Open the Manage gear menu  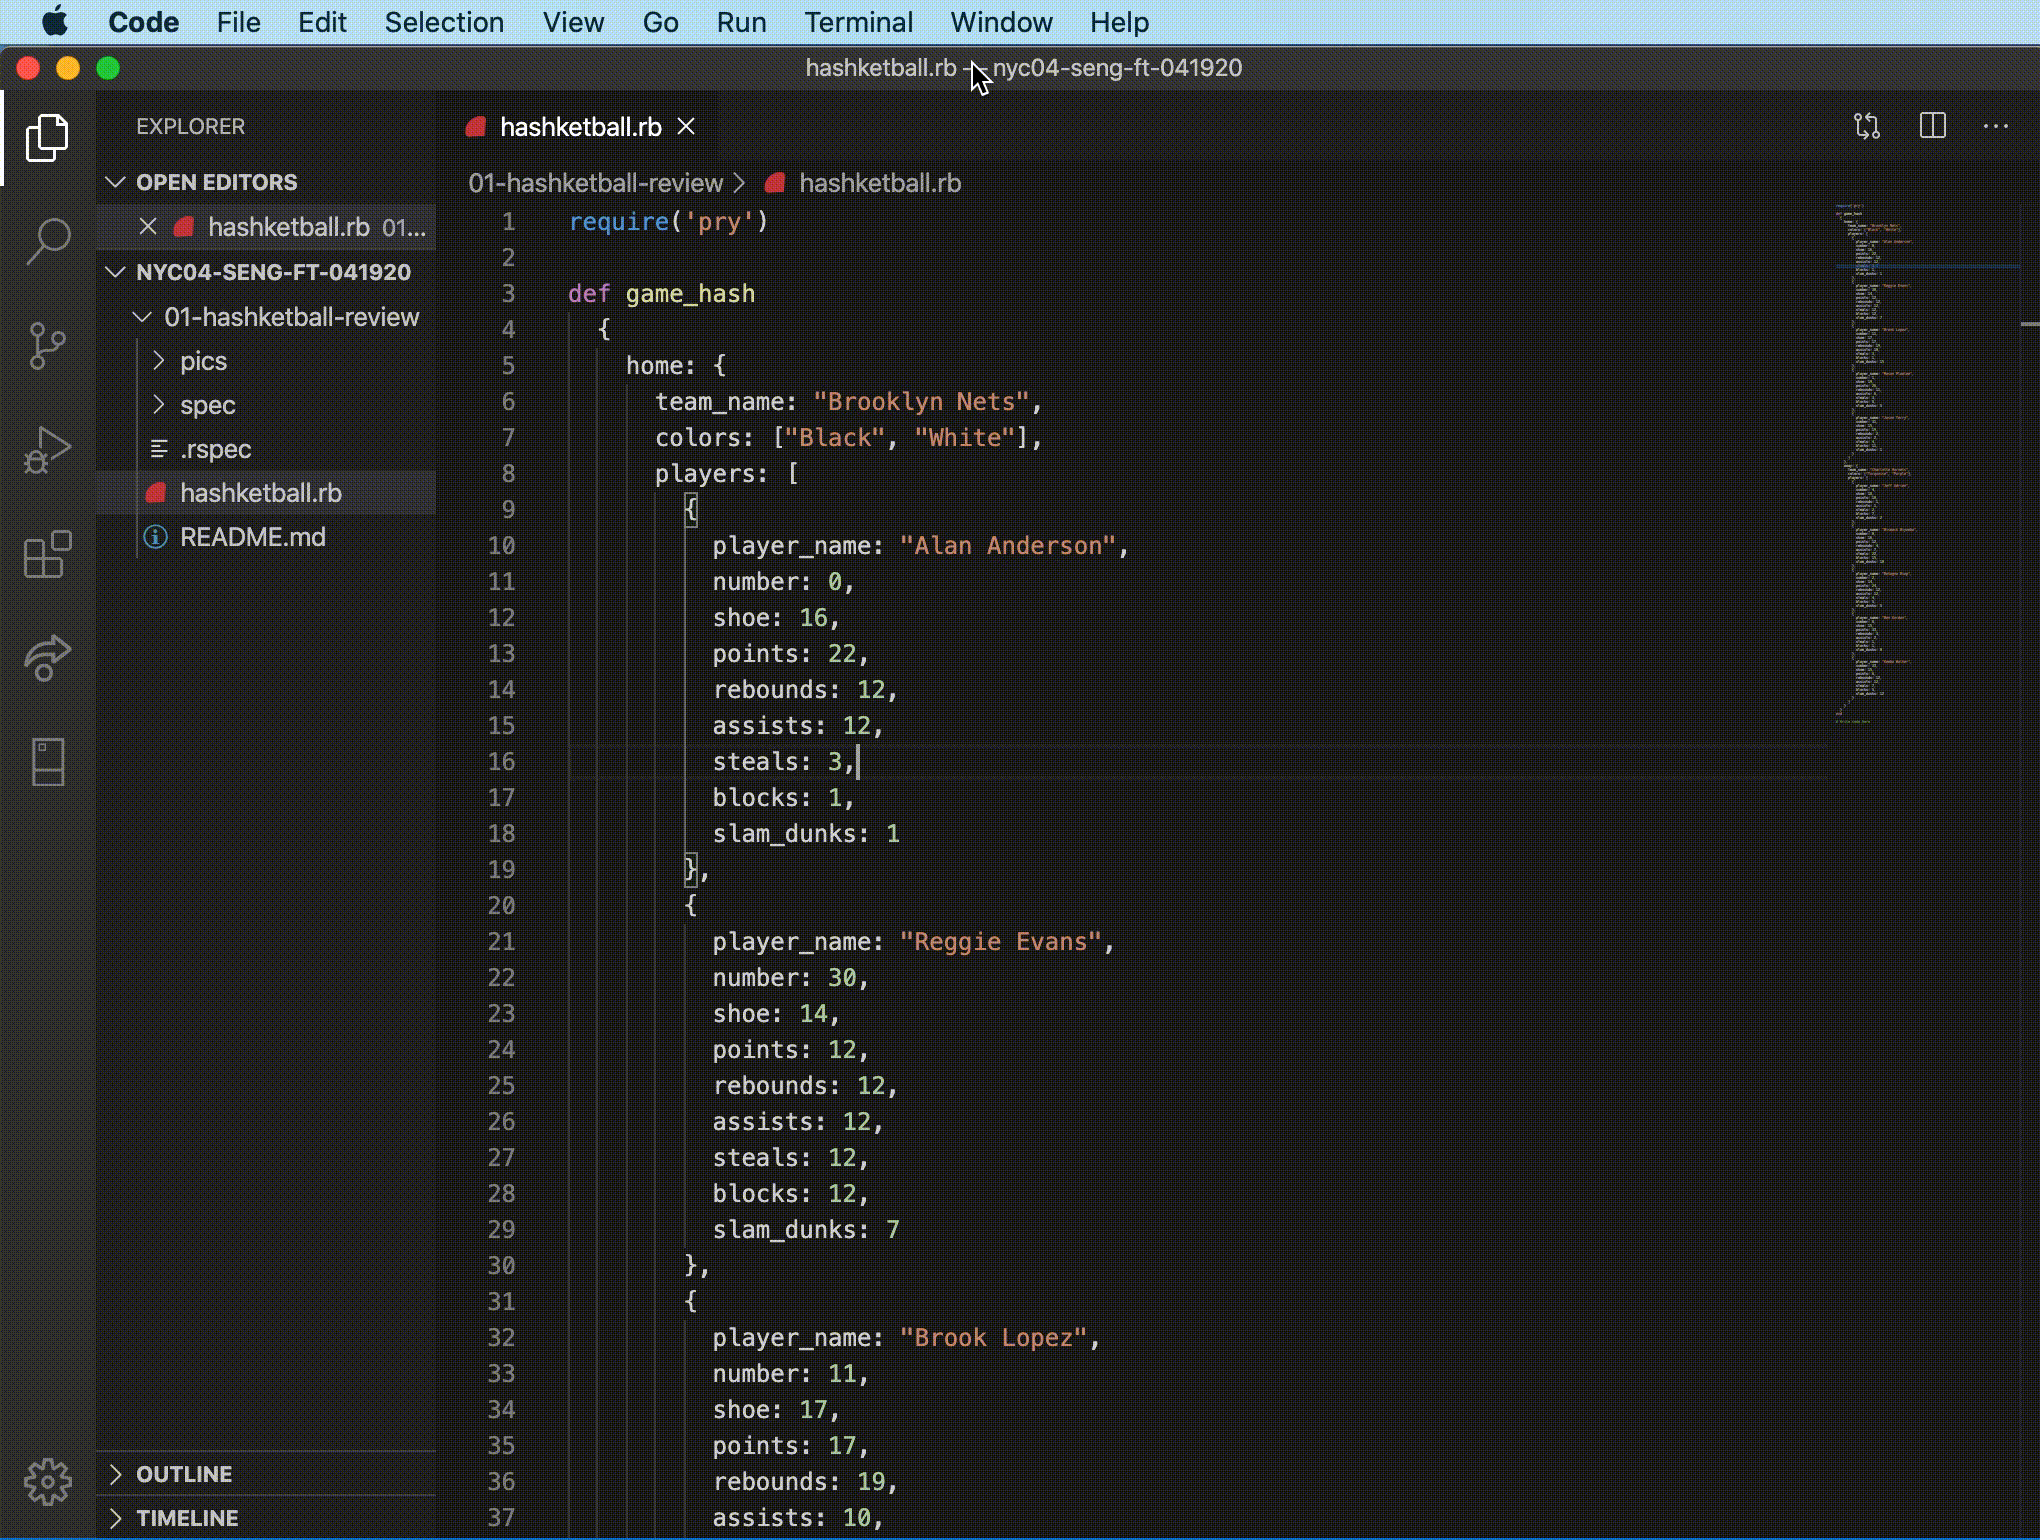pyautogui.click(x=47, y=1481)
